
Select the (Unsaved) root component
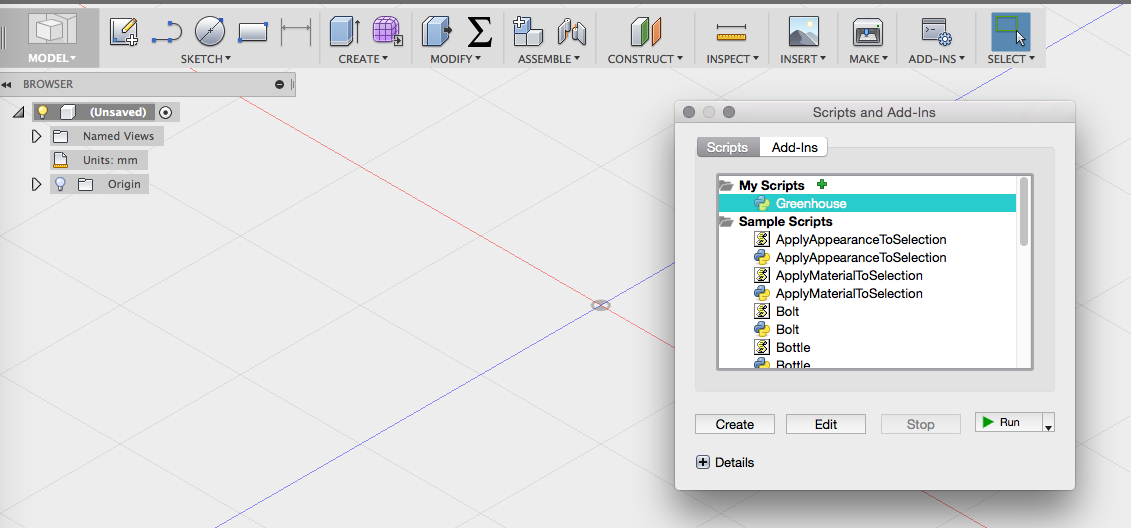[x=118, y=112]
